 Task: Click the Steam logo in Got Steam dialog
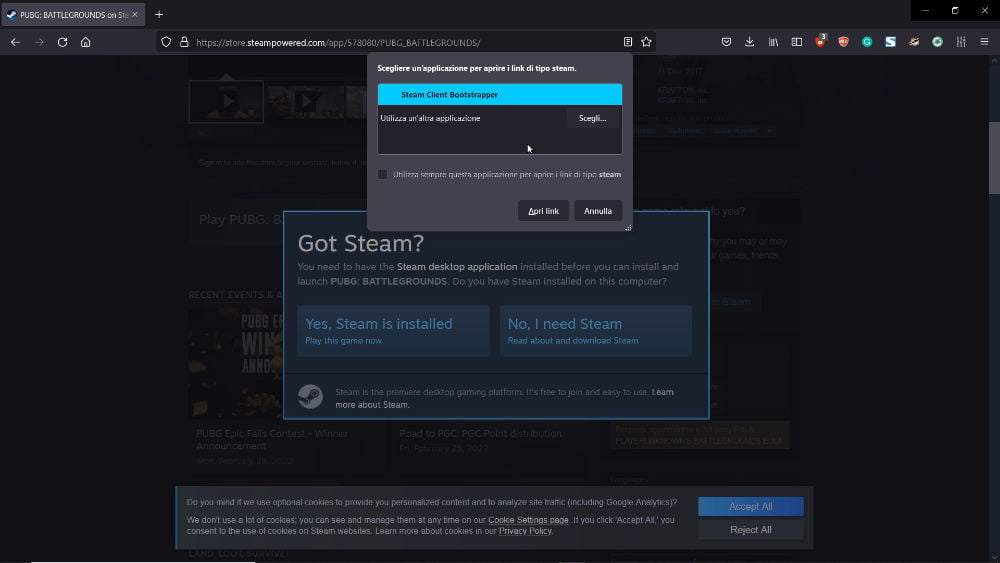311,397
